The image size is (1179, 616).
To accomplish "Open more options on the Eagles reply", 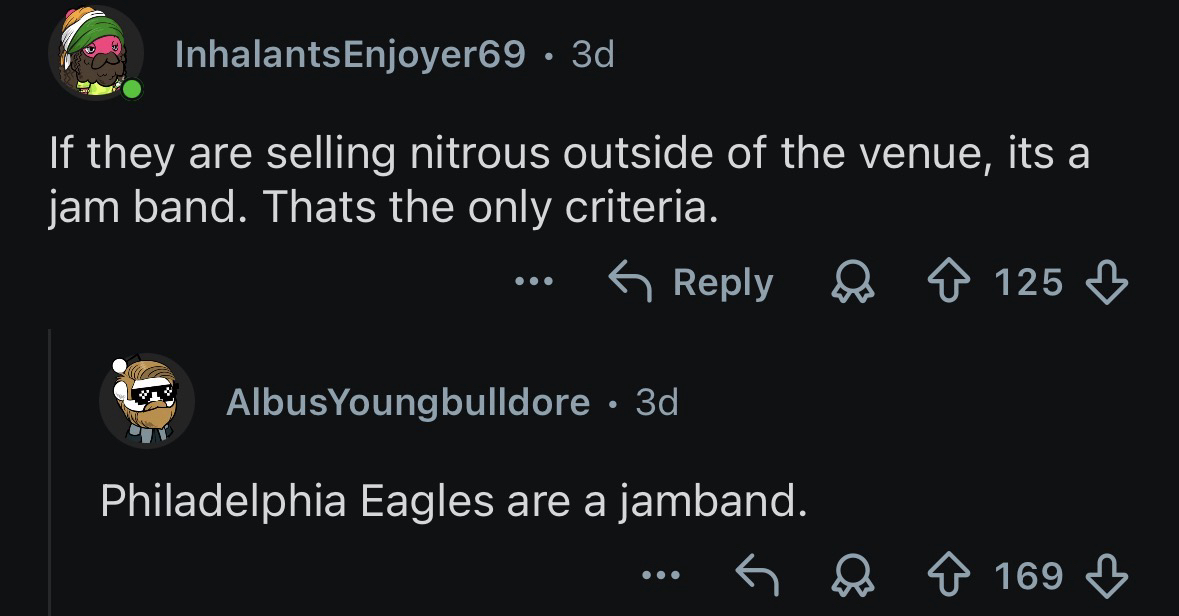I will point(660,575).
